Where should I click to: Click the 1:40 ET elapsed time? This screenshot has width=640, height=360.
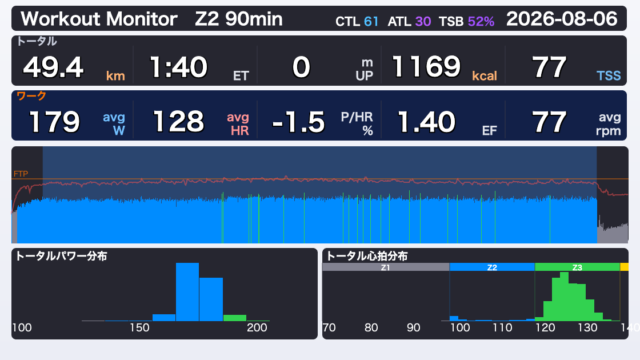point(199,67)
